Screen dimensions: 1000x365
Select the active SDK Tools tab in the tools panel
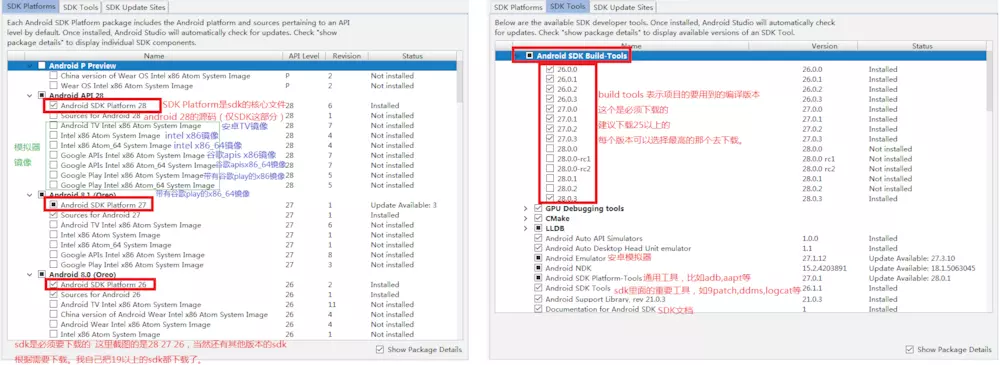(x=567, y=6)
